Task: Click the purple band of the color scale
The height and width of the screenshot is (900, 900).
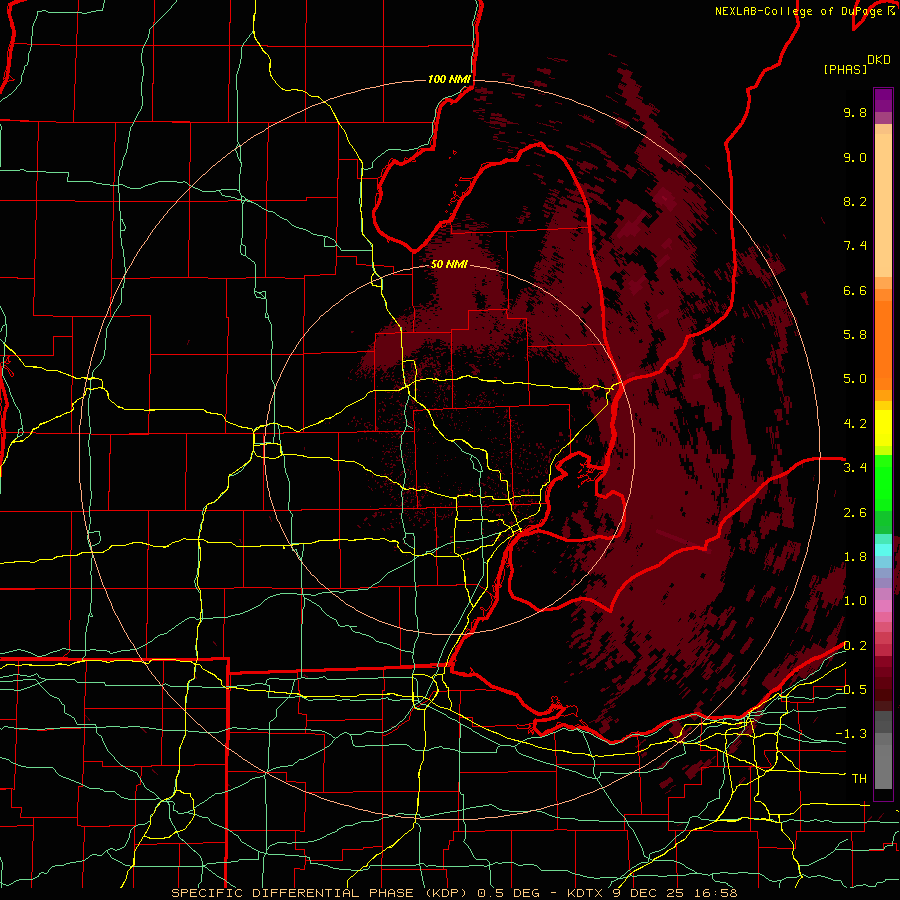Action: [883, 100]
